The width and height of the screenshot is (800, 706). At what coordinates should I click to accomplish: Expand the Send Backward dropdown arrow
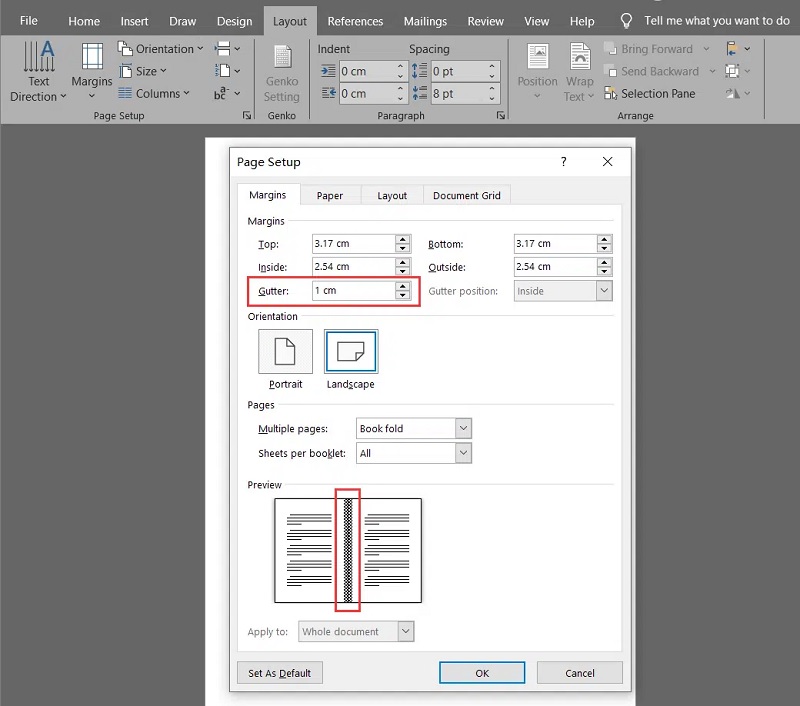712,71
